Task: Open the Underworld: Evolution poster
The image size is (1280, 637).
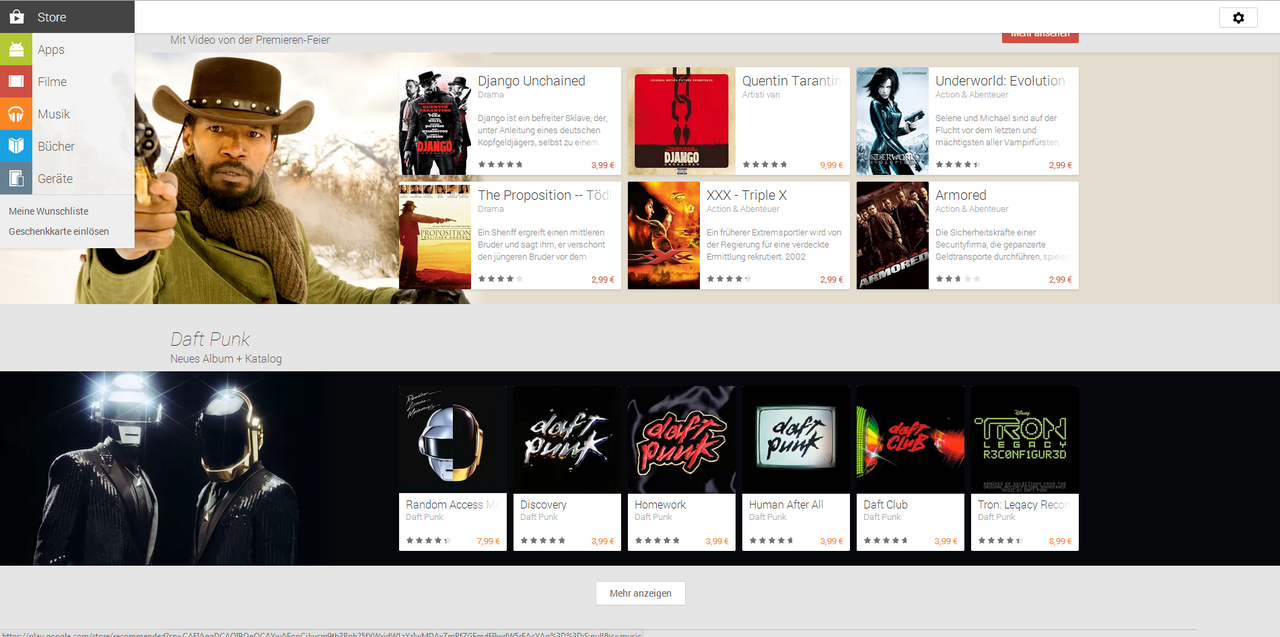Action: pos(892,121)
